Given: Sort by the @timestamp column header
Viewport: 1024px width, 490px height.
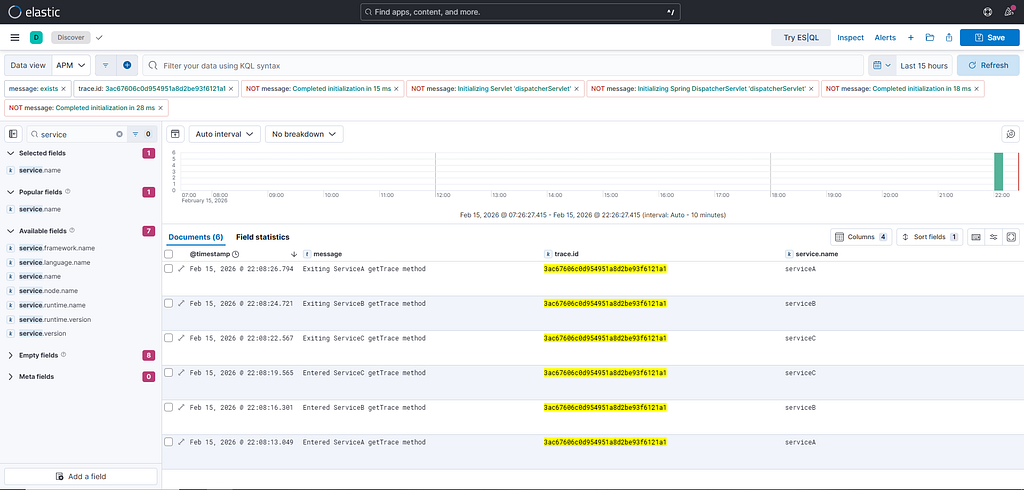Looking at the screenshot, I should tap(209, 253).
